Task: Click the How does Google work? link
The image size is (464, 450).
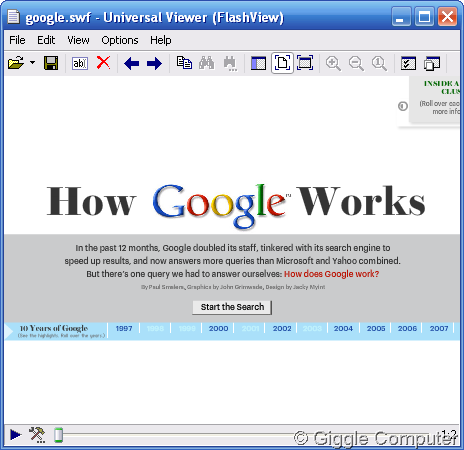Action: coord(332,274)
